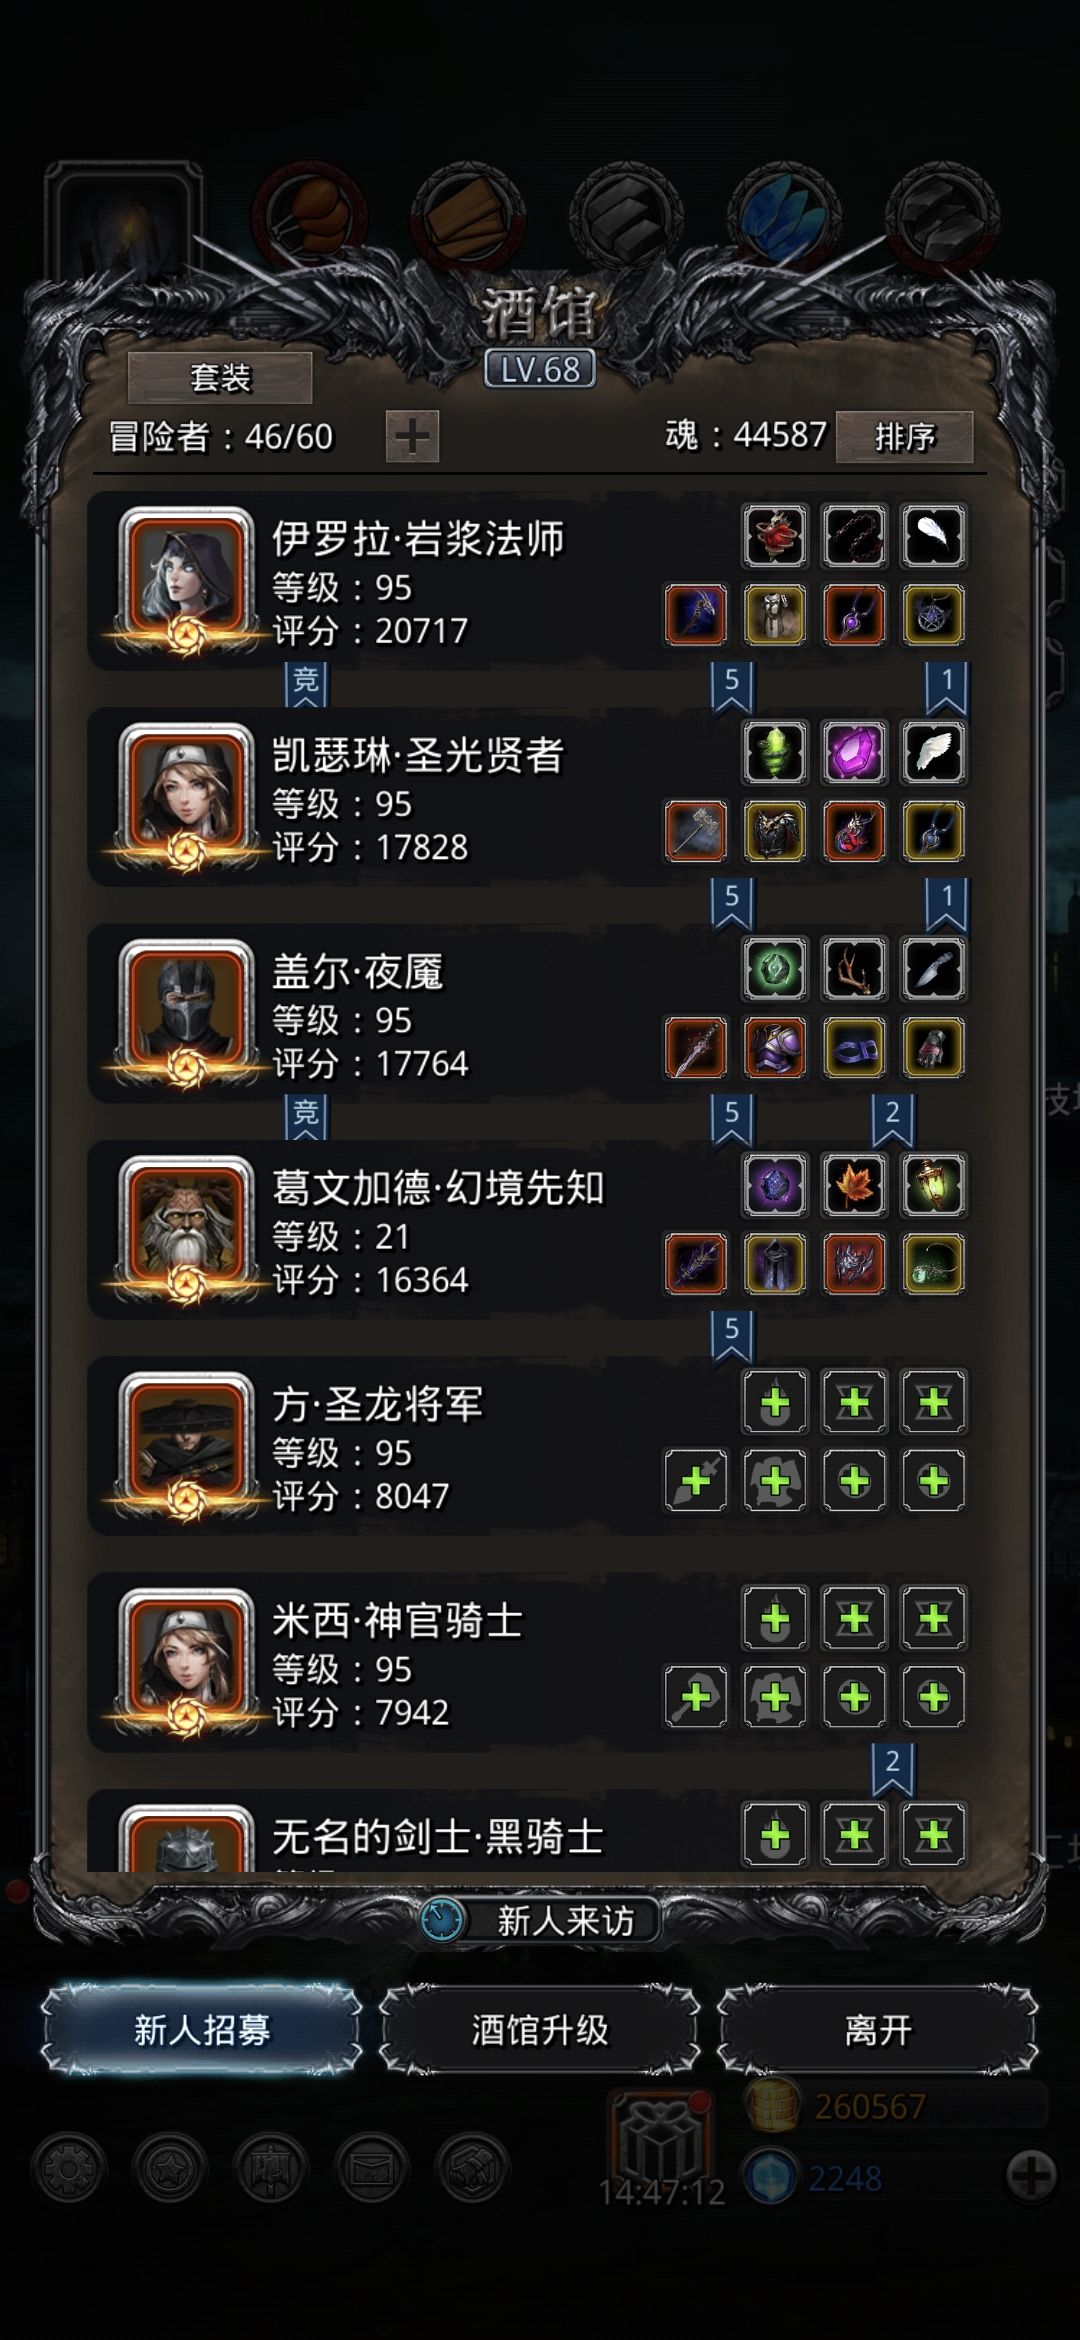Tap the 离开 button to leave
The width and height of the screenshot is (1080, 2340).
pyautogui.click(x=878, y=2030)
